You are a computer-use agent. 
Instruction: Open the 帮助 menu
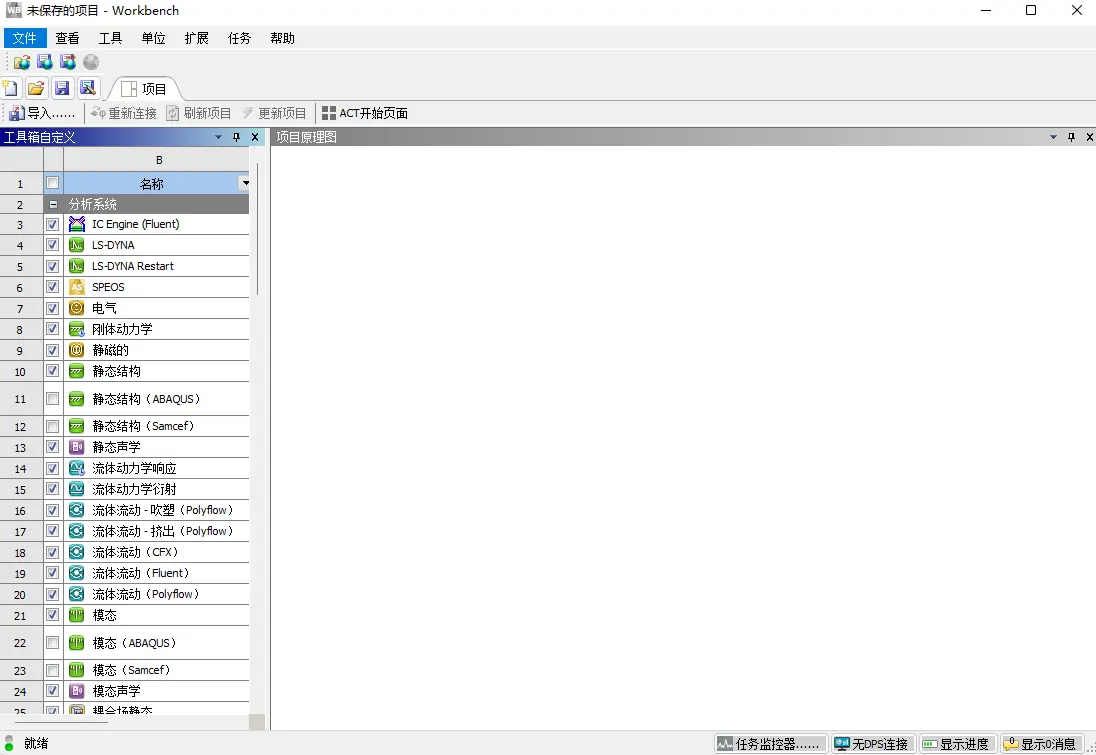click(x=282, y=38)
